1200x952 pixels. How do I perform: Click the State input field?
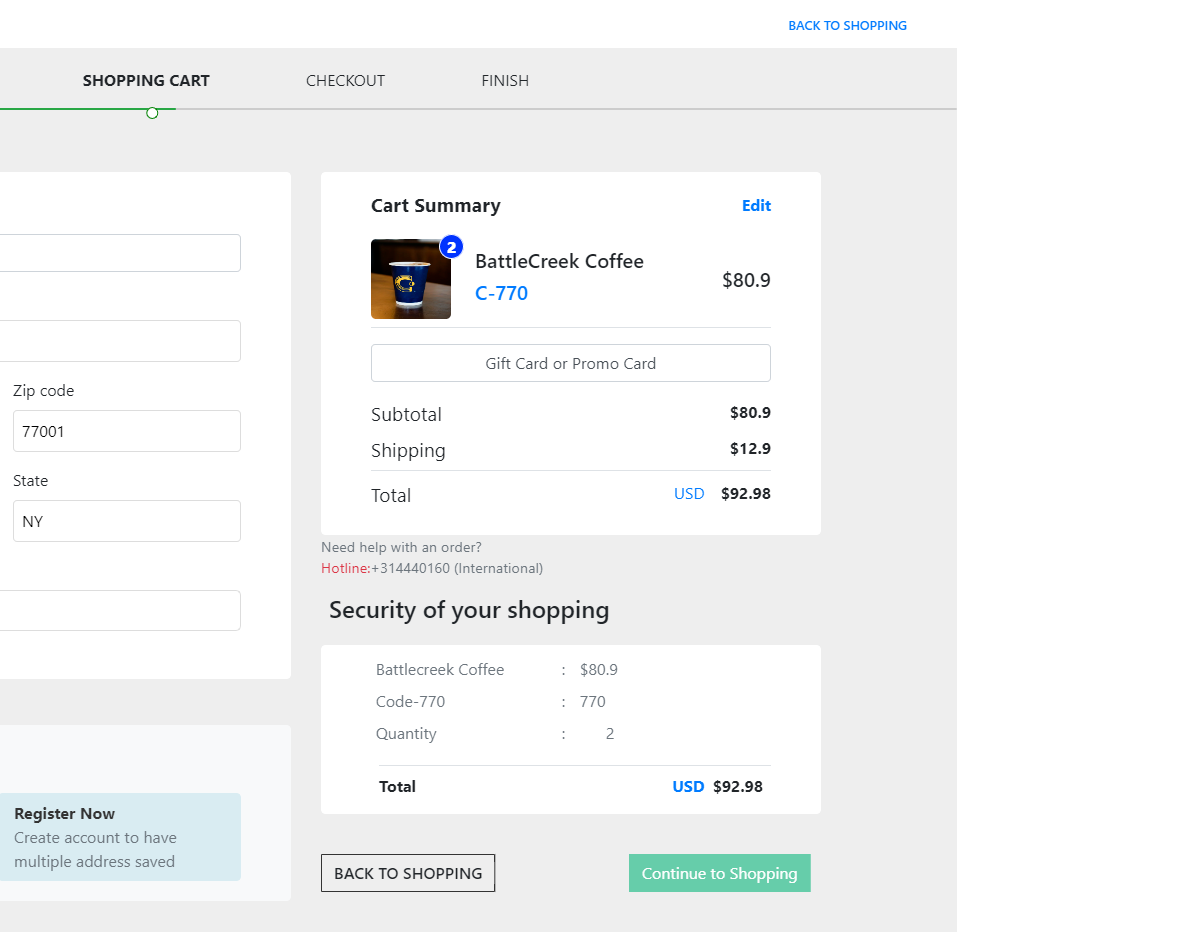coord(127,521)
